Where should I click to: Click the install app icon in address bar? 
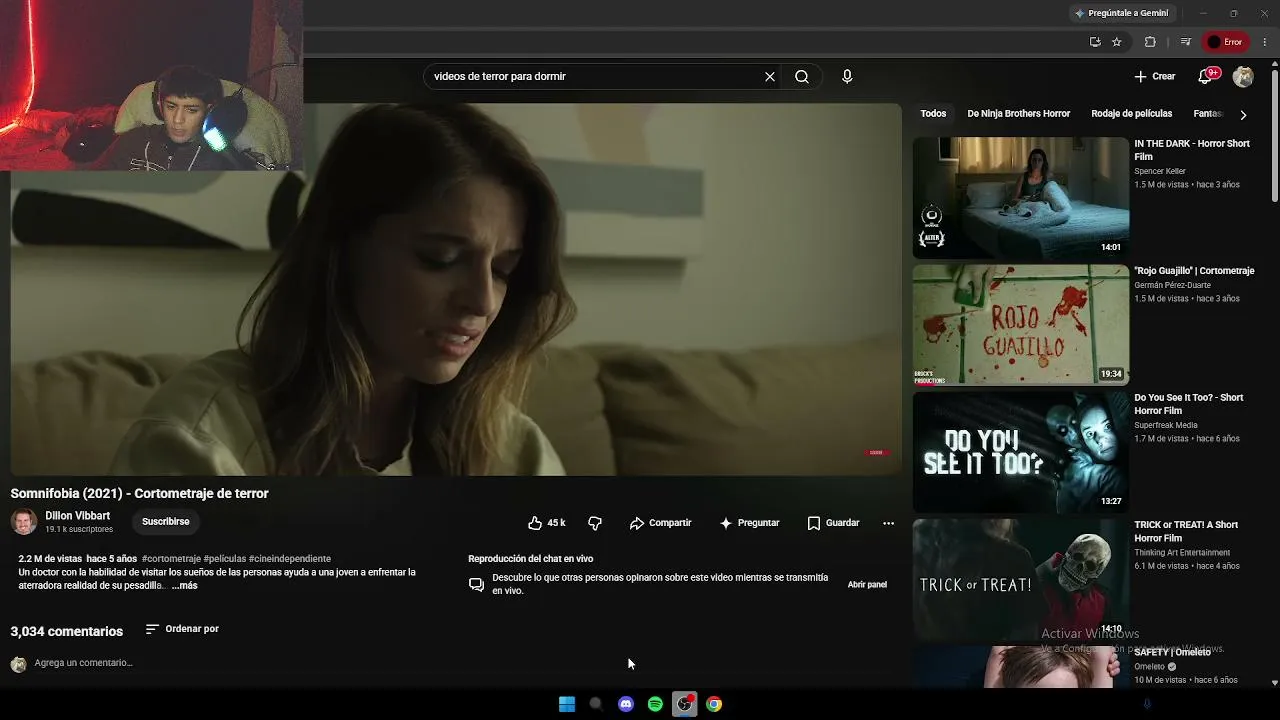[1095, 42]
